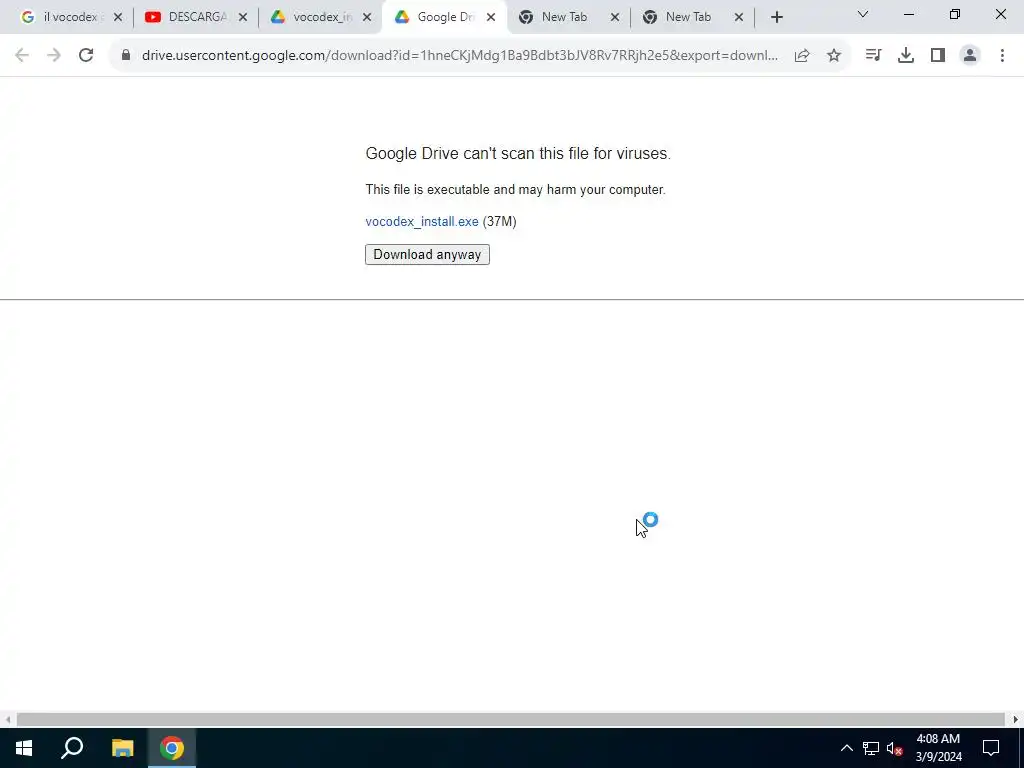Open the clock showing 4:08 AM
1024x768 pixels.
tap(938, 748)
